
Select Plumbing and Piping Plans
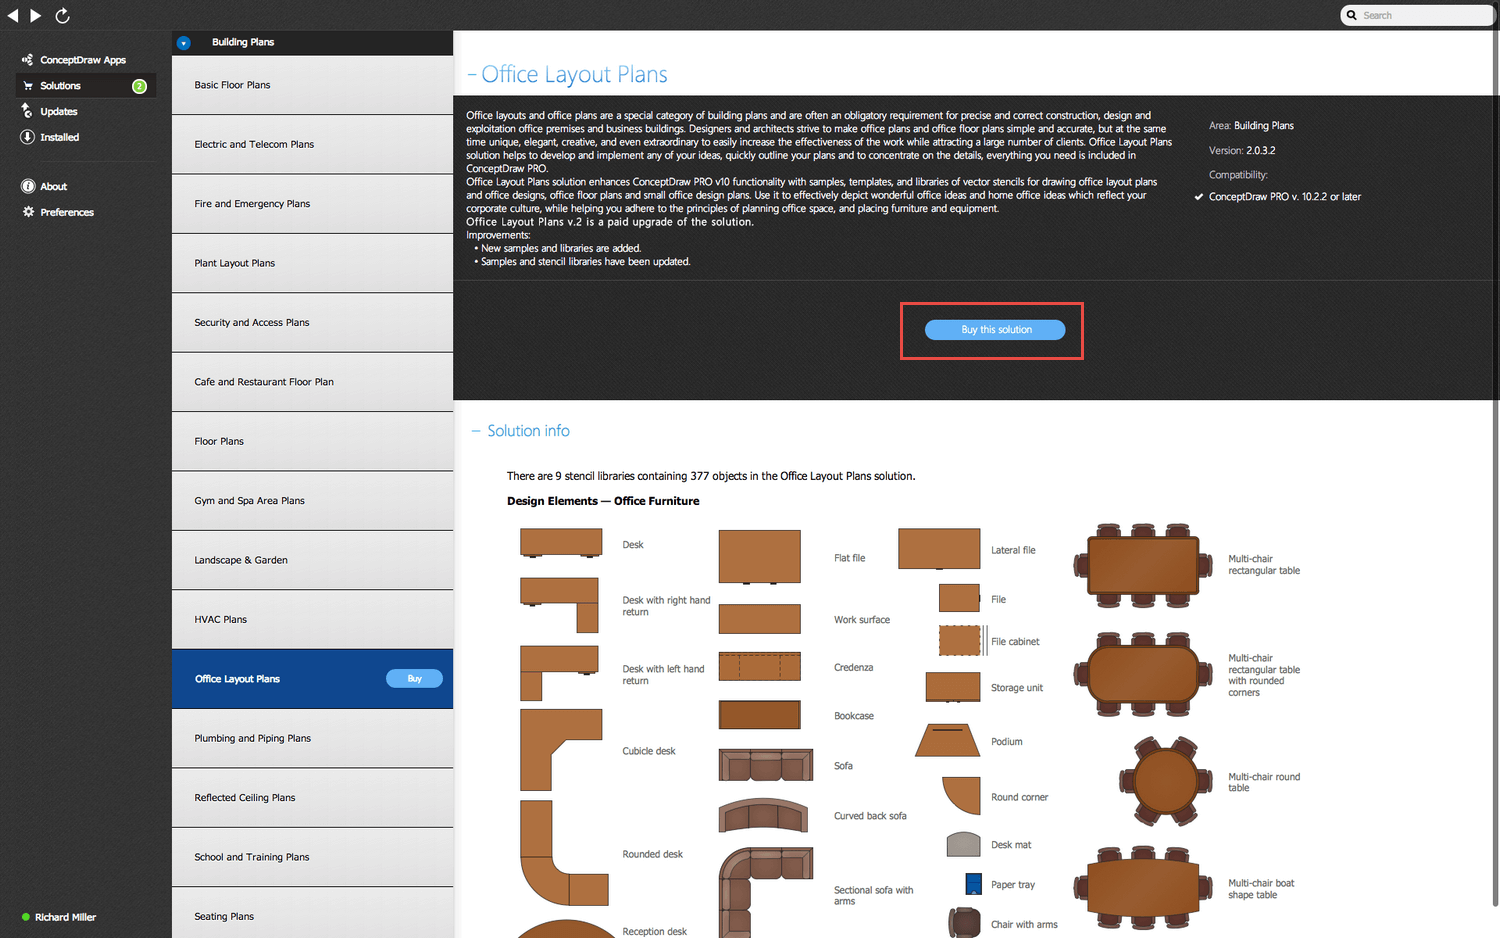312,738
